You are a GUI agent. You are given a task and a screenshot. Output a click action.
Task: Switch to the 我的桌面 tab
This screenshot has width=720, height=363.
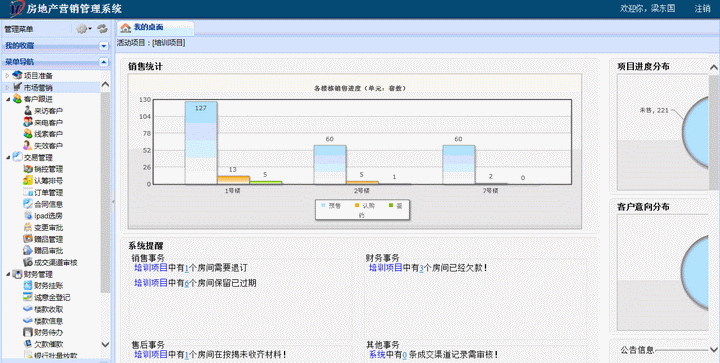[x=155, y=28]
